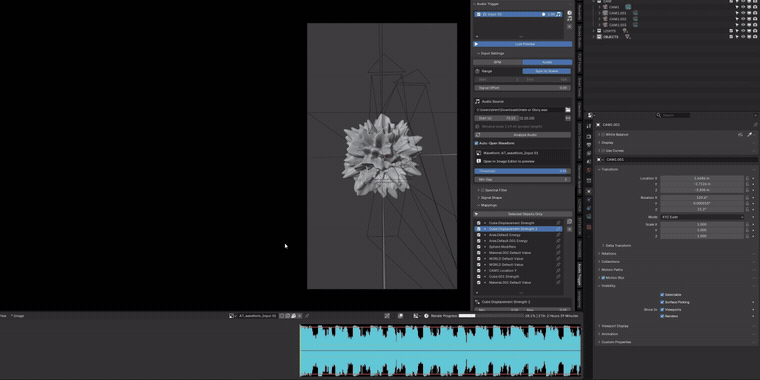
Task: Toggle the Motion Blur checkbox
Action: (603, 278)
